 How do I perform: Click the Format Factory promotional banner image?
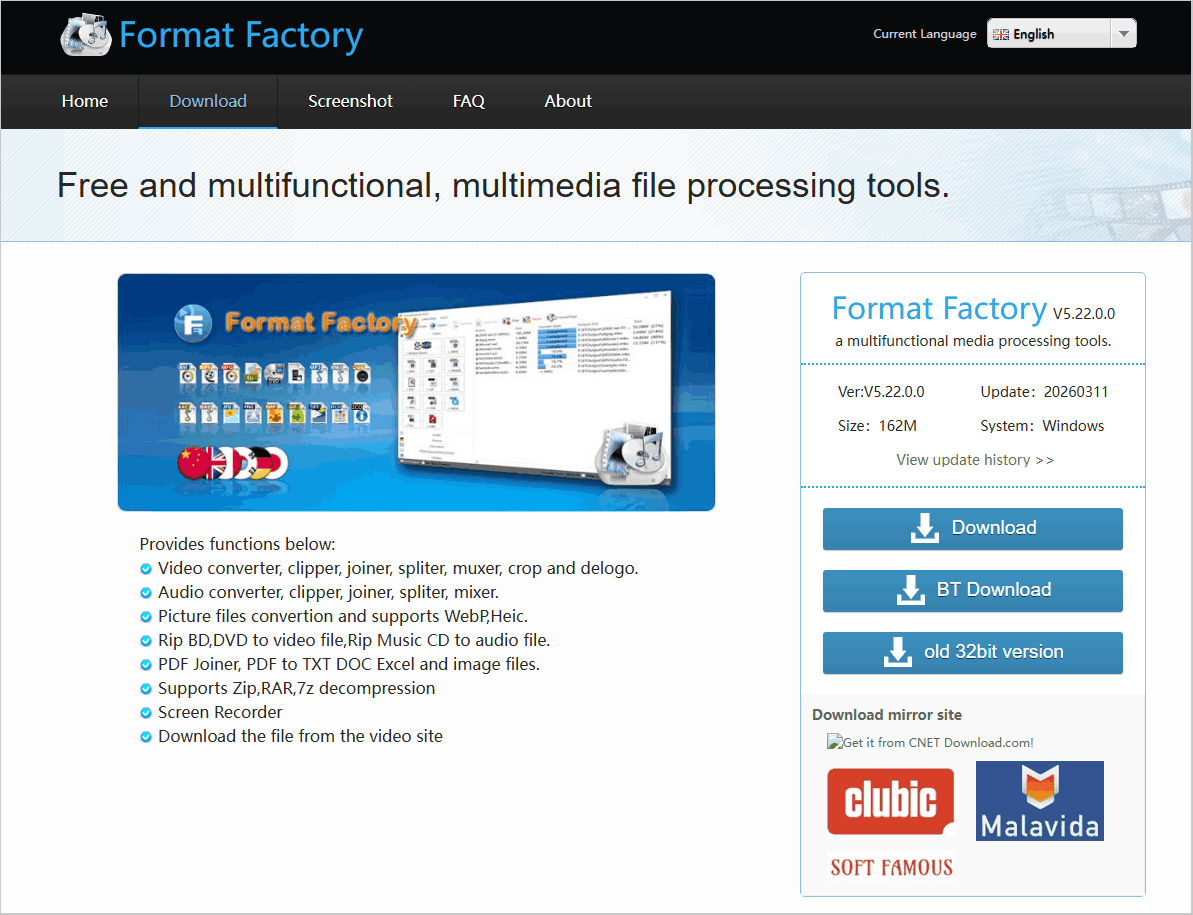point(416,392)
